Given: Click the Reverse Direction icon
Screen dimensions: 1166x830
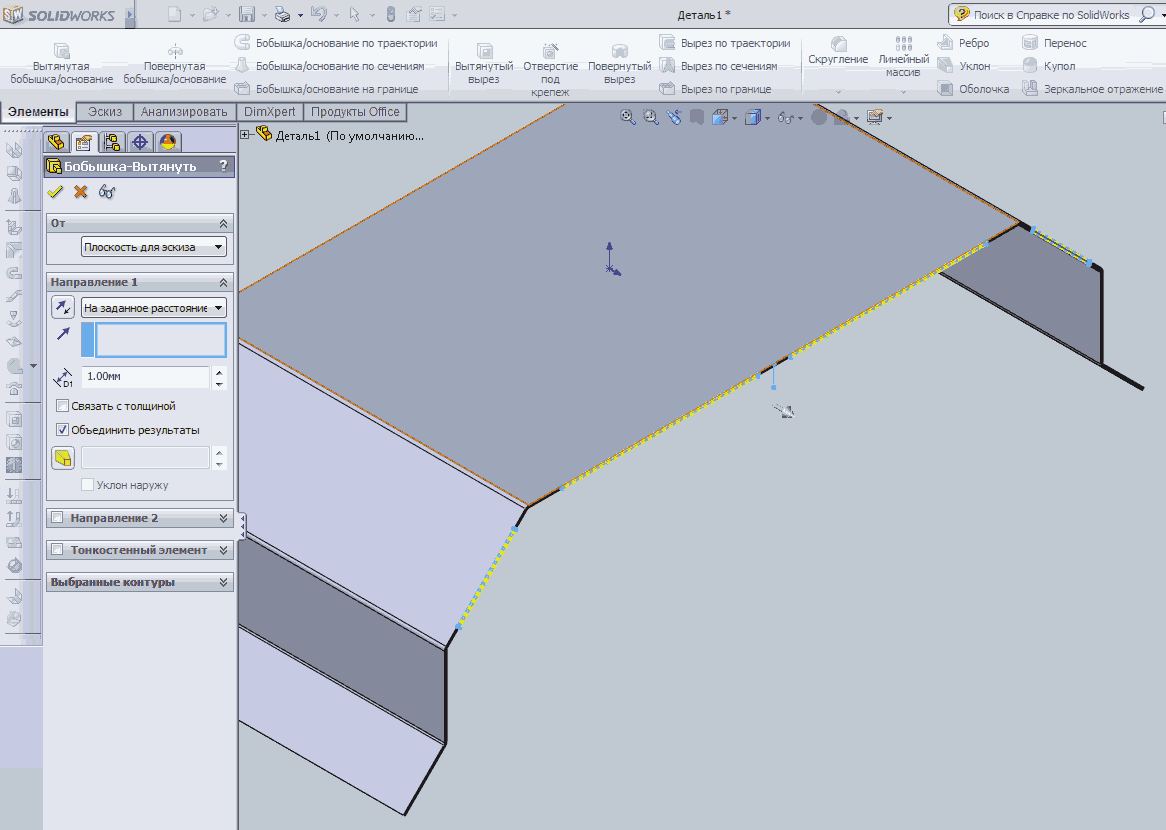Looking at the screenshot, I should tap(62, 306).
